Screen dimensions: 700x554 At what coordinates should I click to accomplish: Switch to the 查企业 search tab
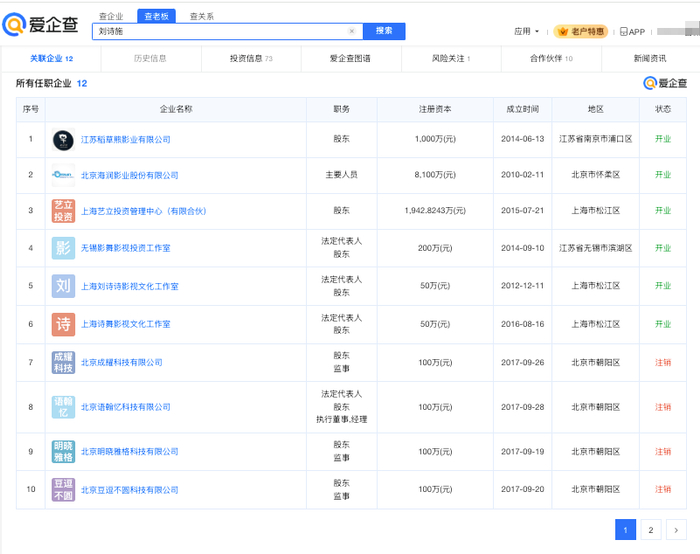[111, 17]
